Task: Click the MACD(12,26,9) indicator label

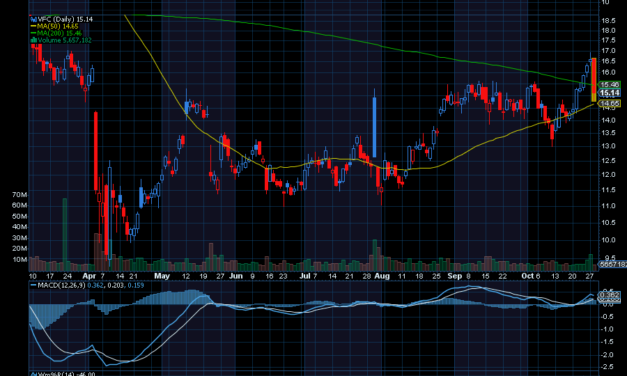Action: pyautogui.click(x=61, y=286)
